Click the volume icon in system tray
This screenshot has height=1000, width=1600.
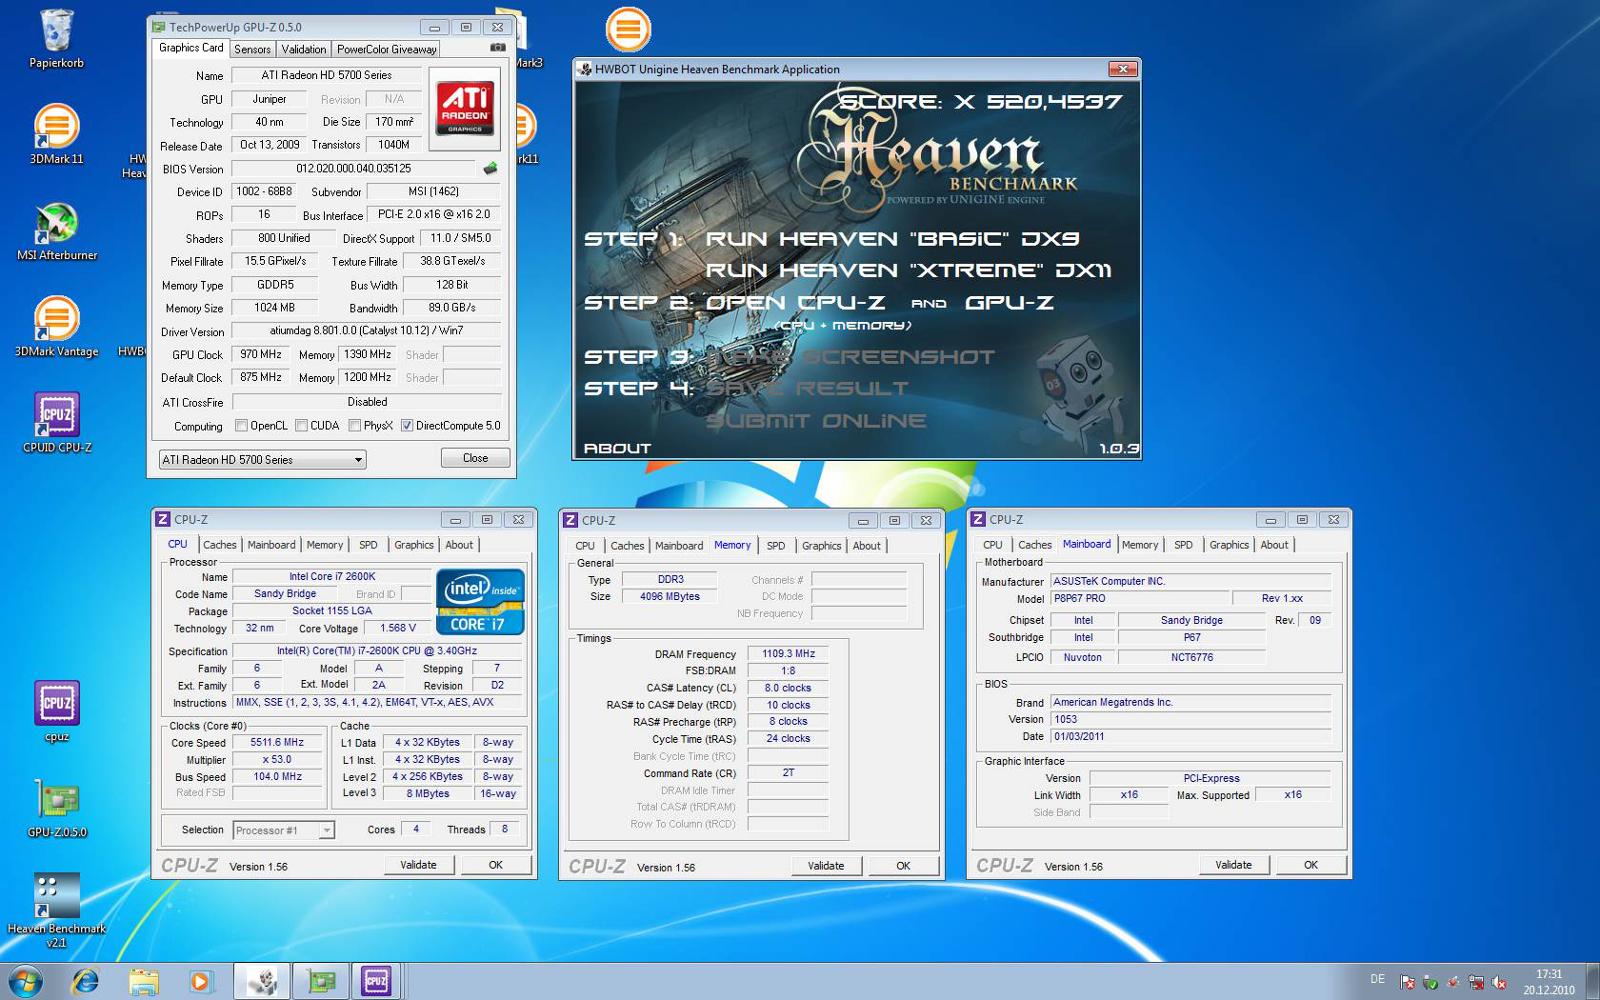tap(1499, 982)
